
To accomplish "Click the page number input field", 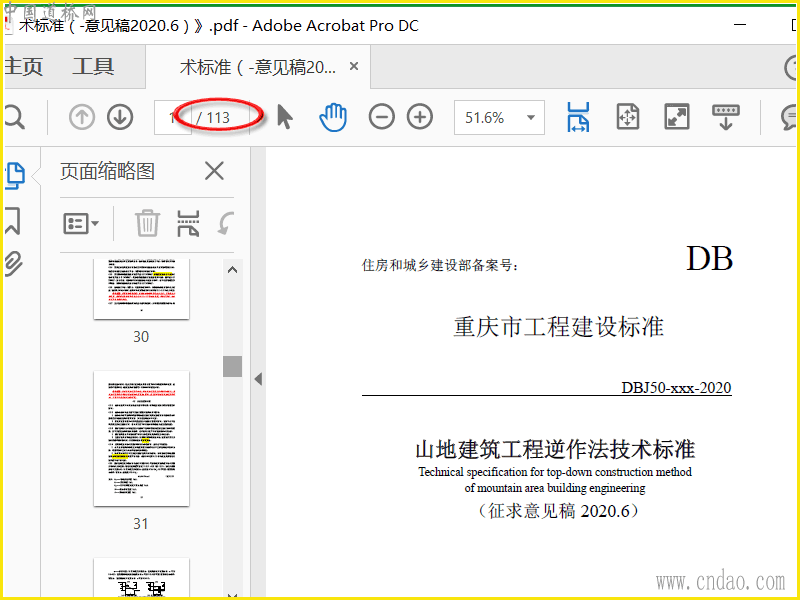I will (173, 118).
